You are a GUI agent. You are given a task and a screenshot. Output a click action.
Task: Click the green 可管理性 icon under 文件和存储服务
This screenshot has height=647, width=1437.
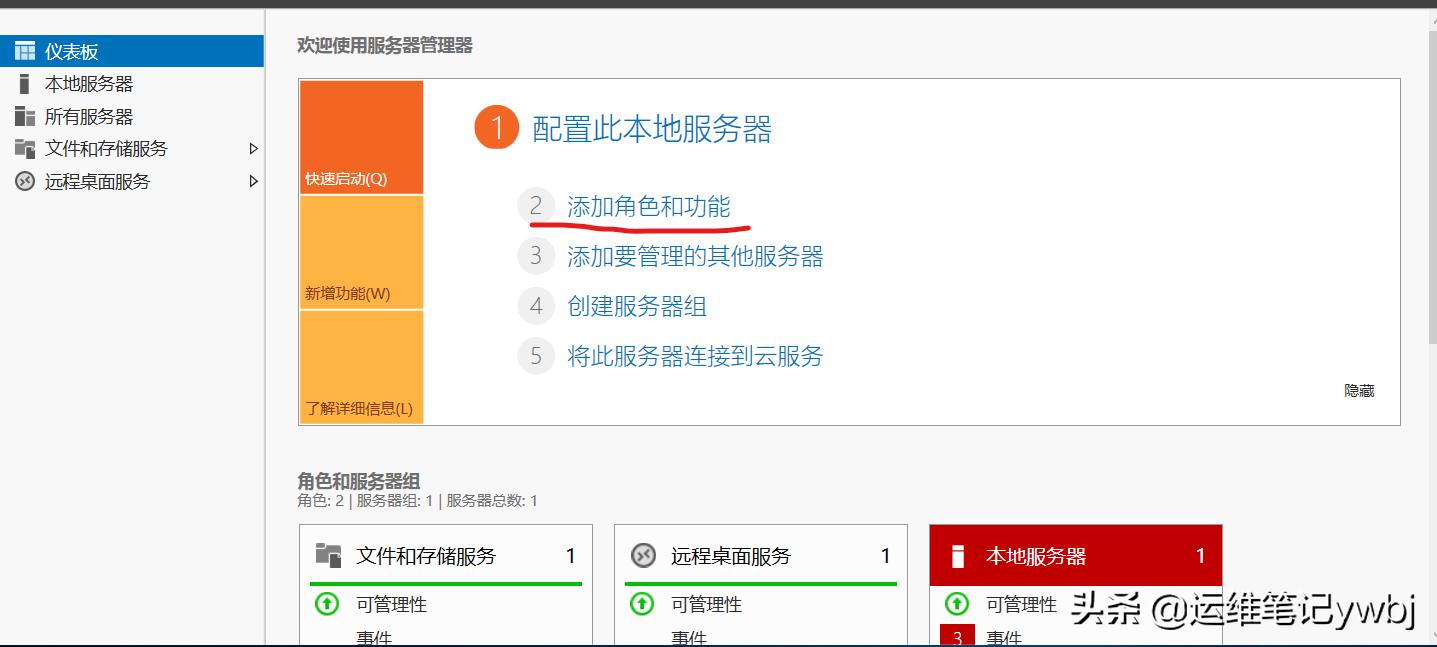pos(326,604)
